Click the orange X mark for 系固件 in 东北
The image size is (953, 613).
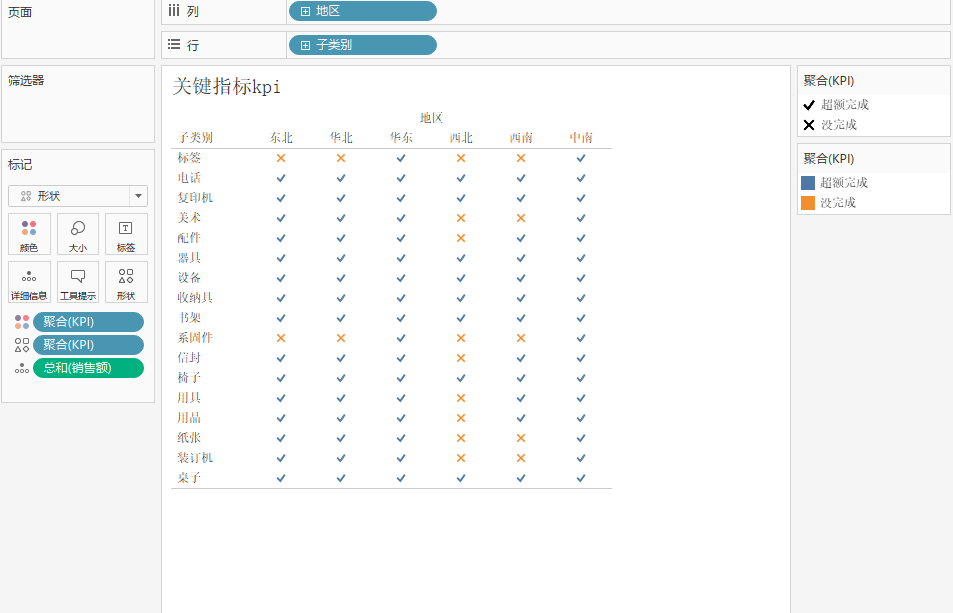(281, 338)
